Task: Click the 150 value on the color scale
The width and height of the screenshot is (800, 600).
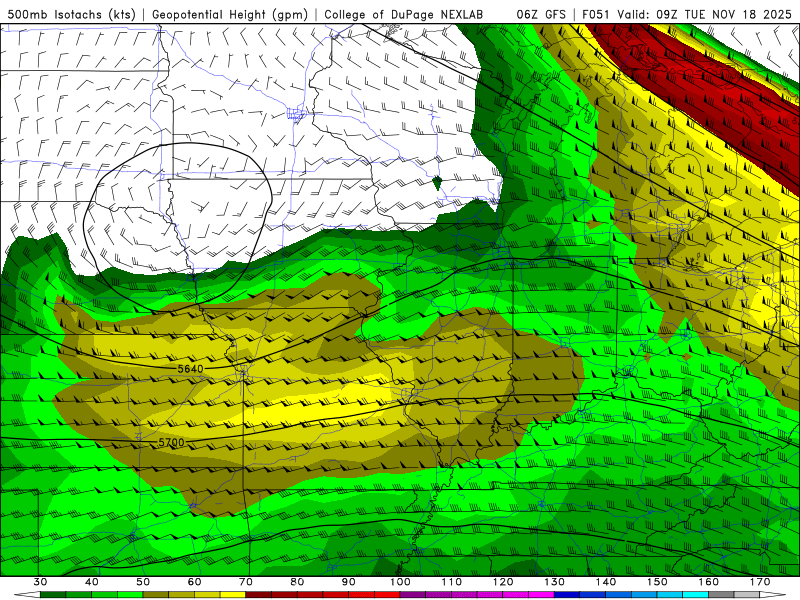Action: point(657,582)
